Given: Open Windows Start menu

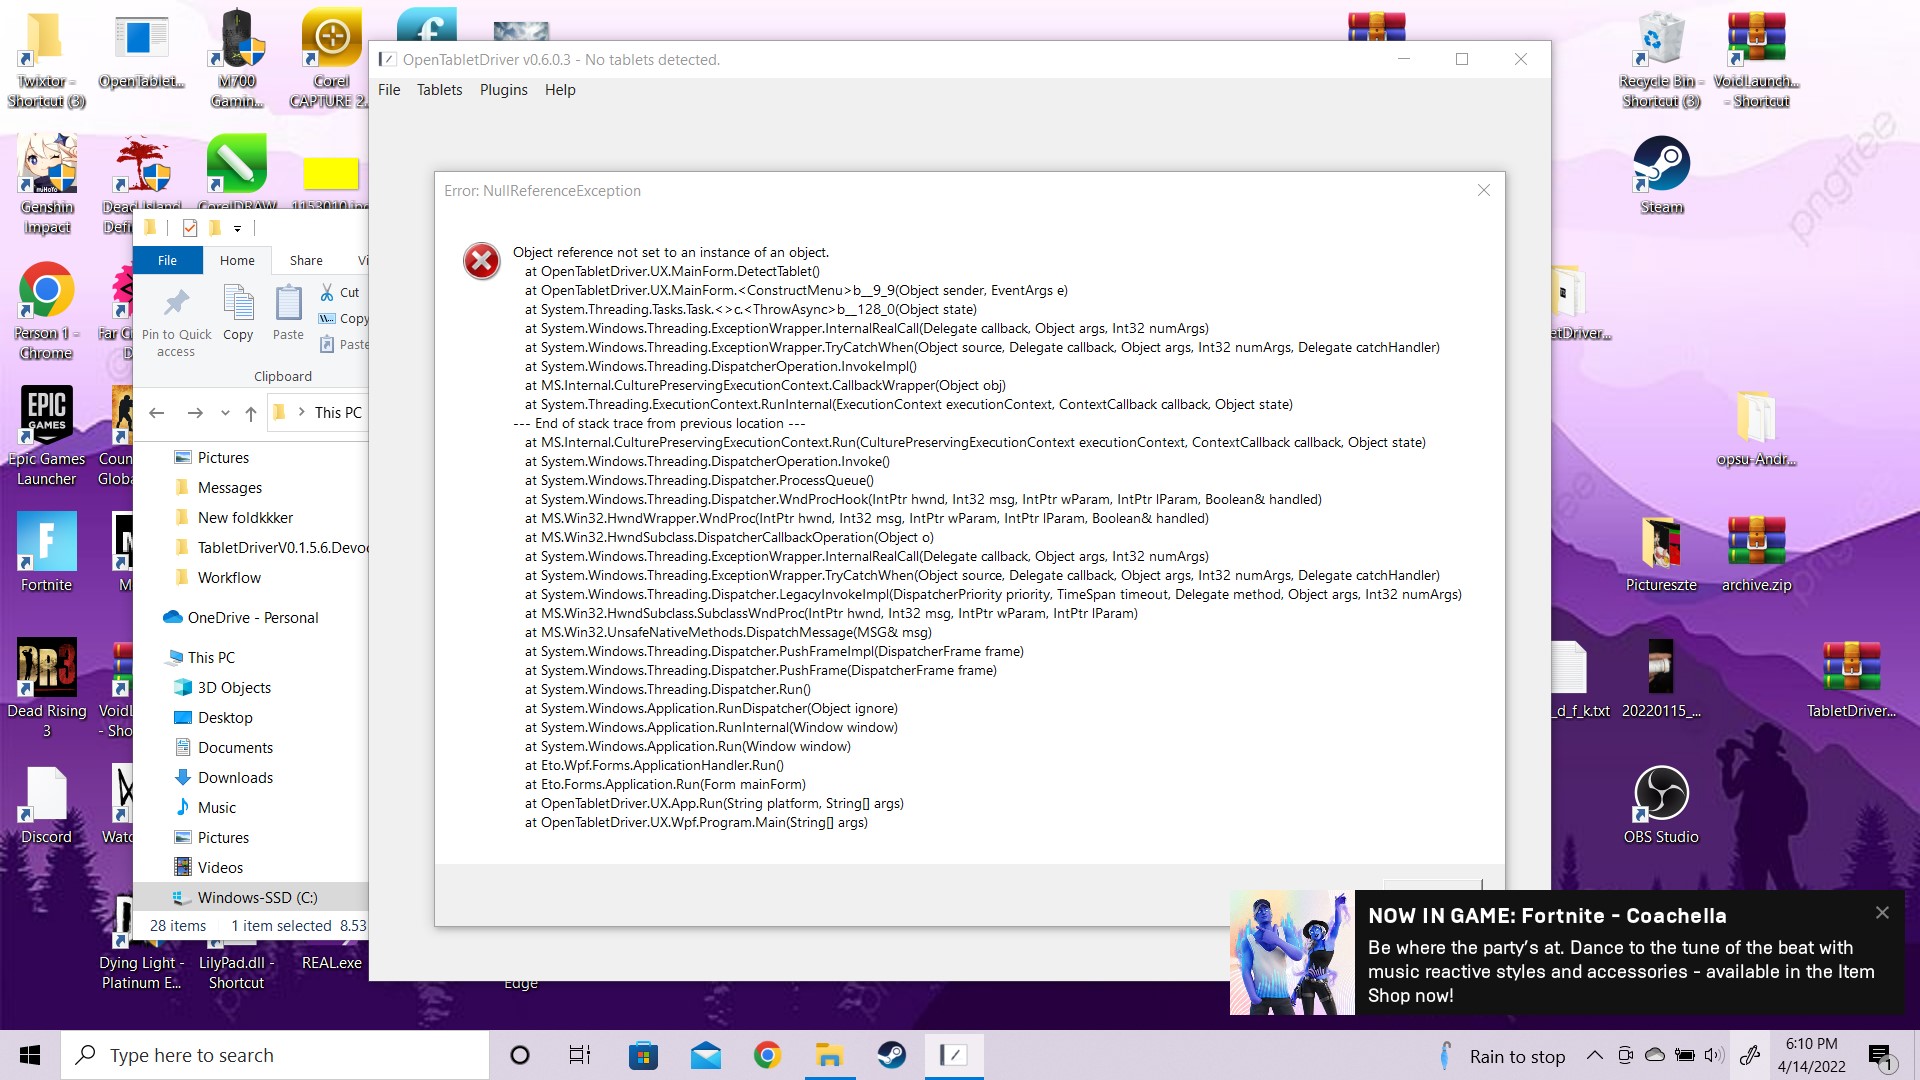Looking at the screenshot, I should point(30,1055).
